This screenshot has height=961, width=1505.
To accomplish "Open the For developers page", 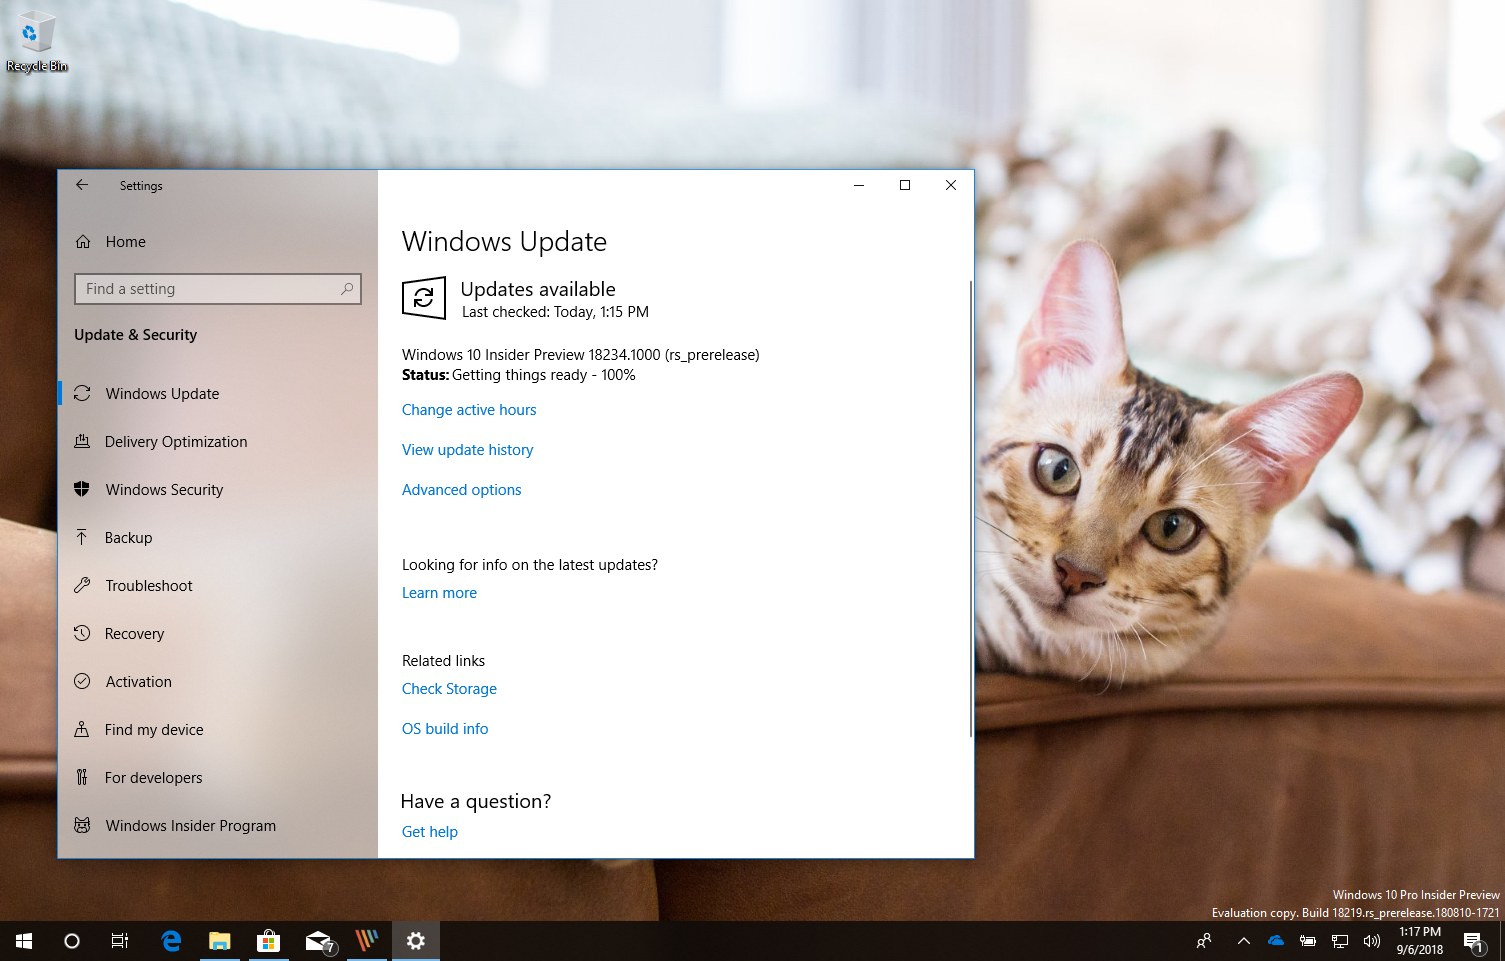I will (x=218, y=778).
